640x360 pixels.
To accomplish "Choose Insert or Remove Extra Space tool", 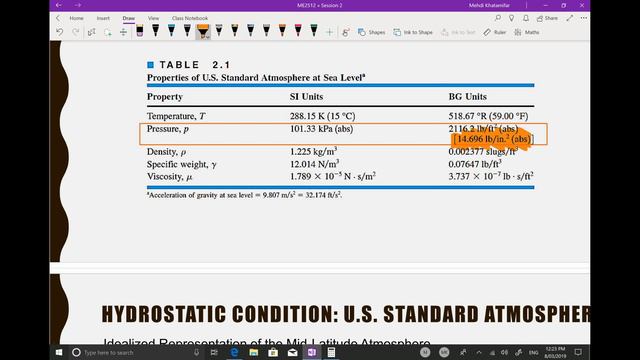I will (123, 32).
